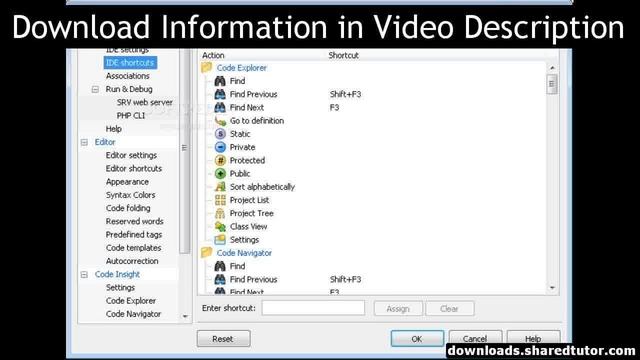Open Code Explorer page in the settings tree
The height and width of the screenshot is (360, 640).
pyautogui.click(x=131, y=301)
